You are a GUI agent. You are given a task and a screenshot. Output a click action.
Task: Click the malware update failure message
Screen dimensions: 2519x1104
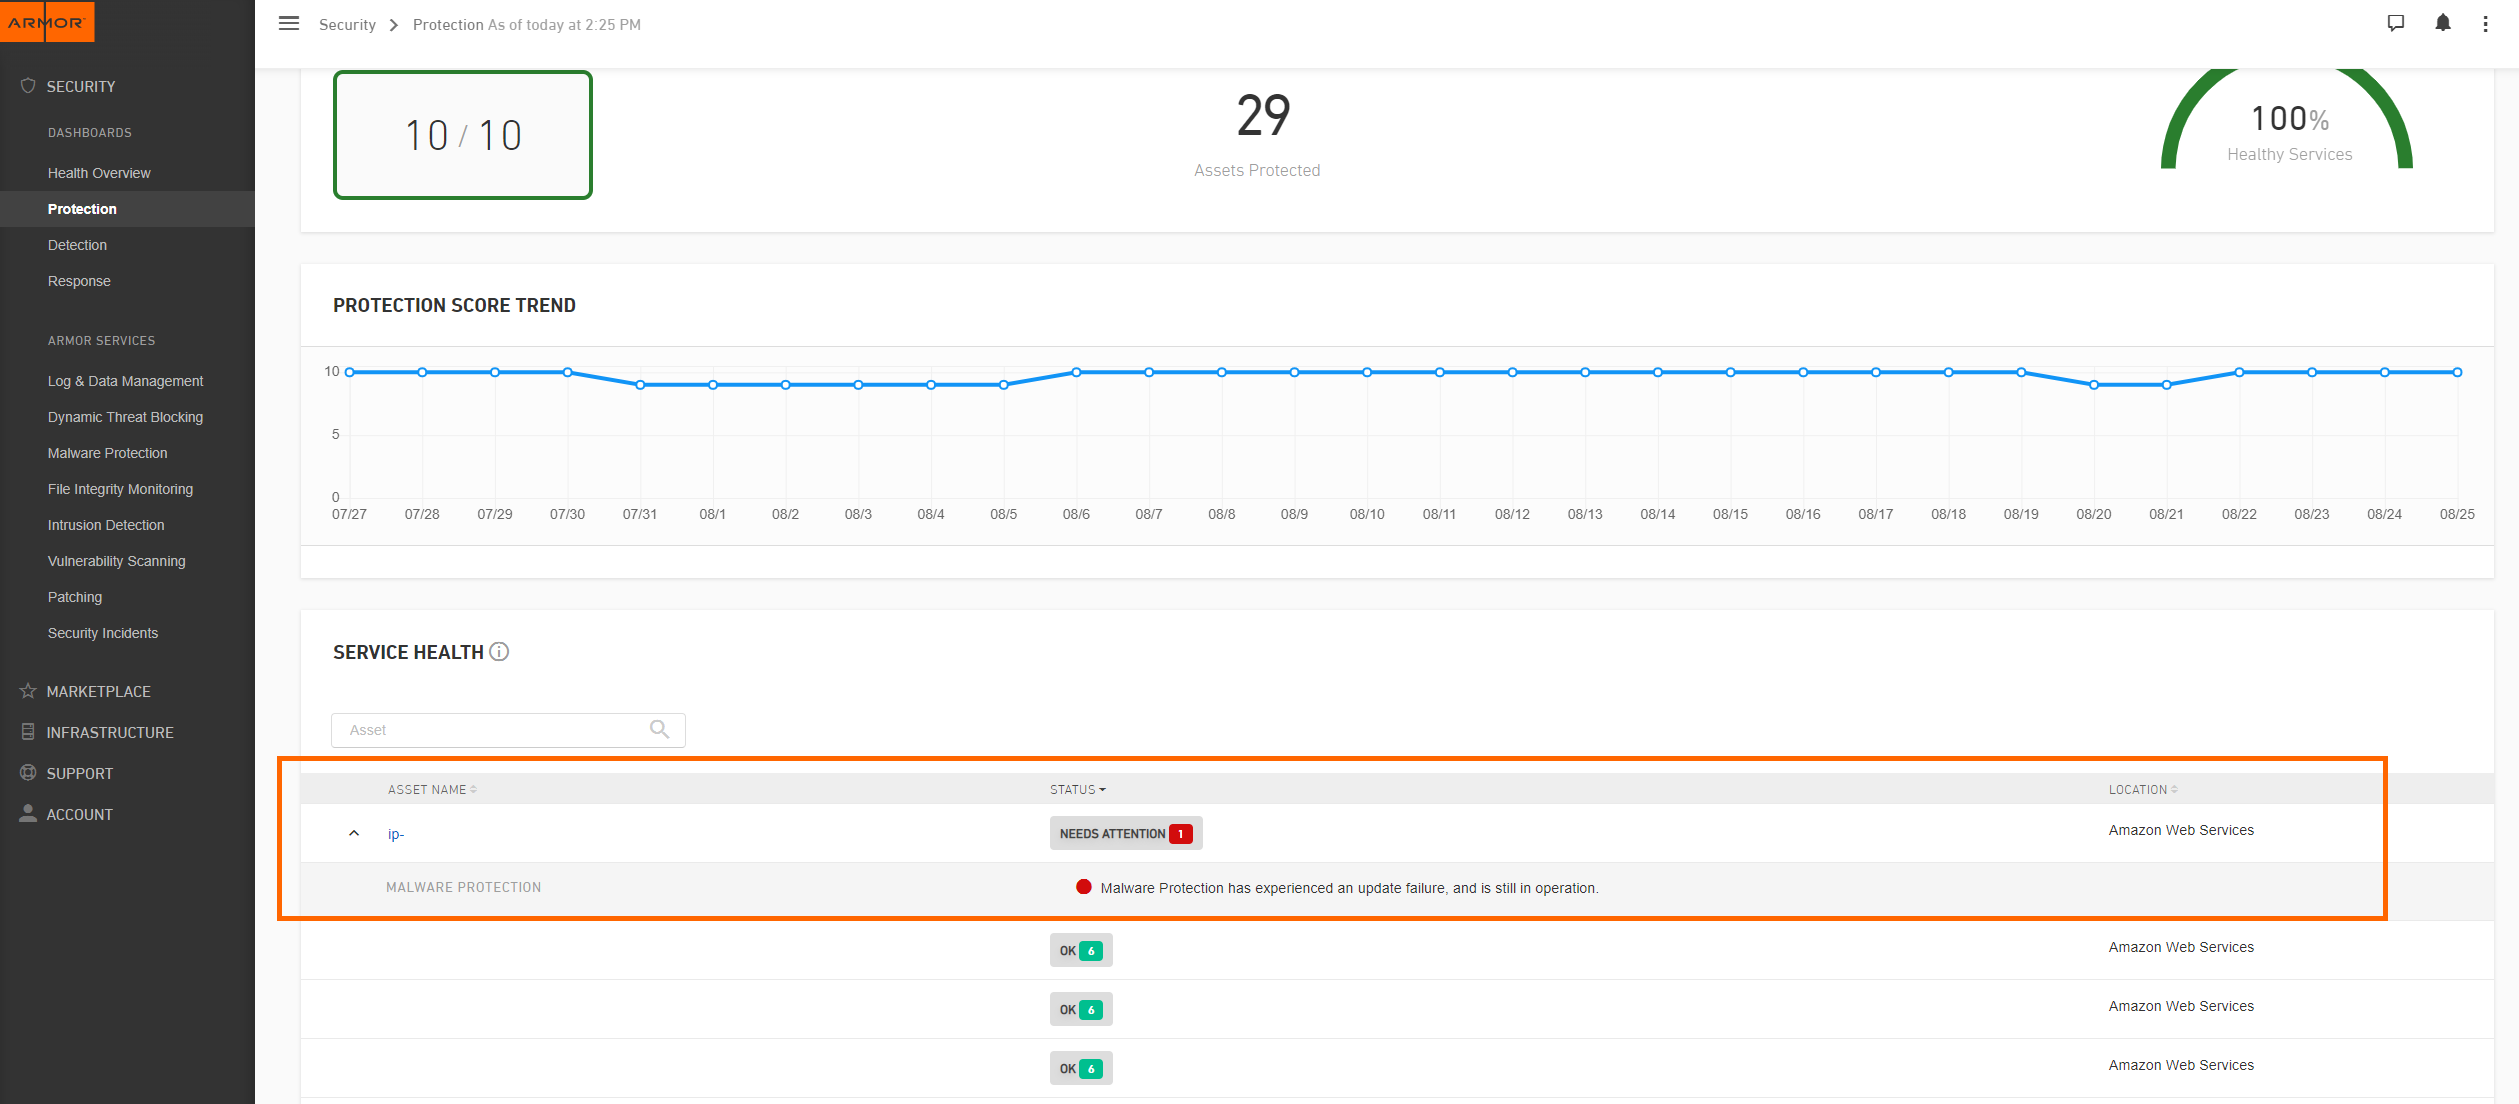1349,888
